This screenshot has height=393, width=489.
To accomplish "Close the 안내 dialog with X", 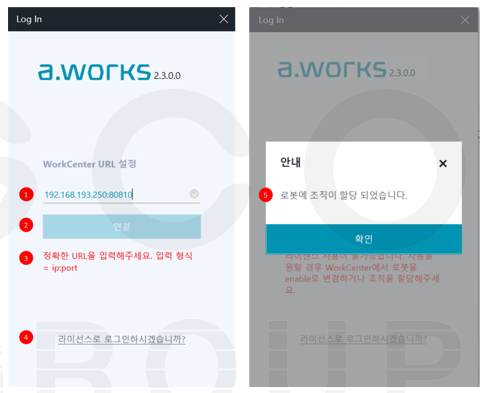I will (443, 163).
